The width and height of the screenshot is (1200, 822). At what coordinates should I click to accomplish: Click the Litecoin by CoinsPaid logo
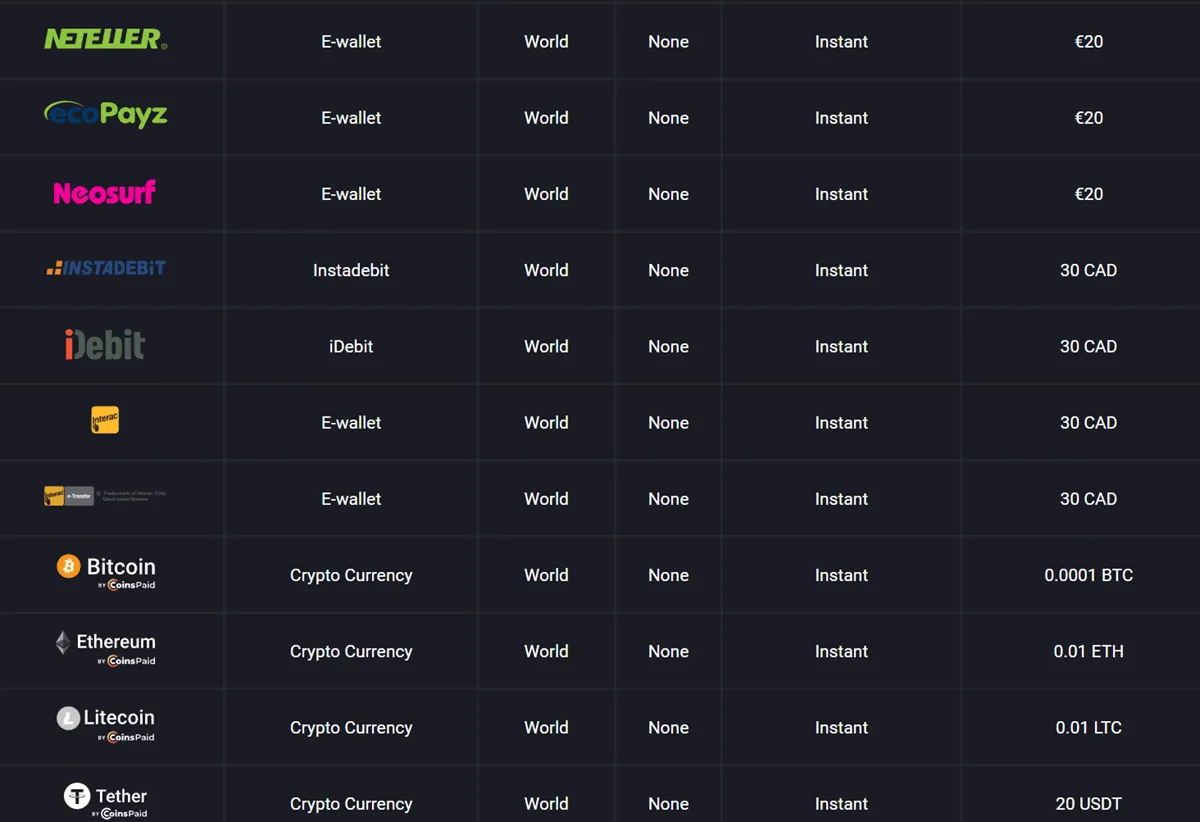(x=106, y=725)
